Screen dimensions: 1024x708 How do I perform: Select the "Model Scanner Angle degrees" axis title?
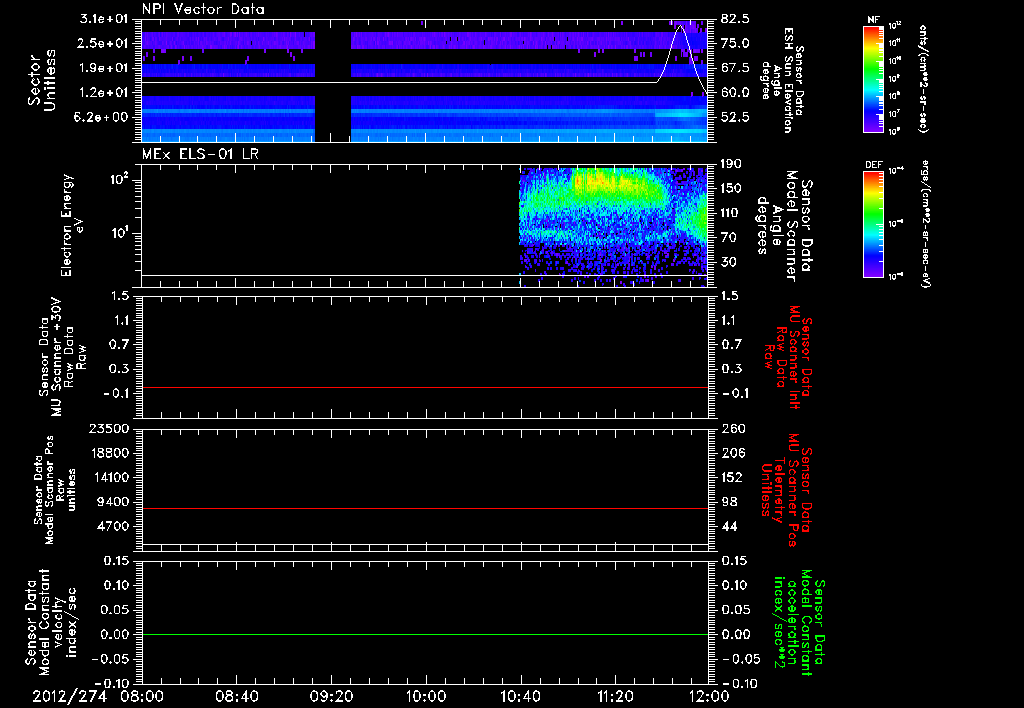click(x=784, y=226)
